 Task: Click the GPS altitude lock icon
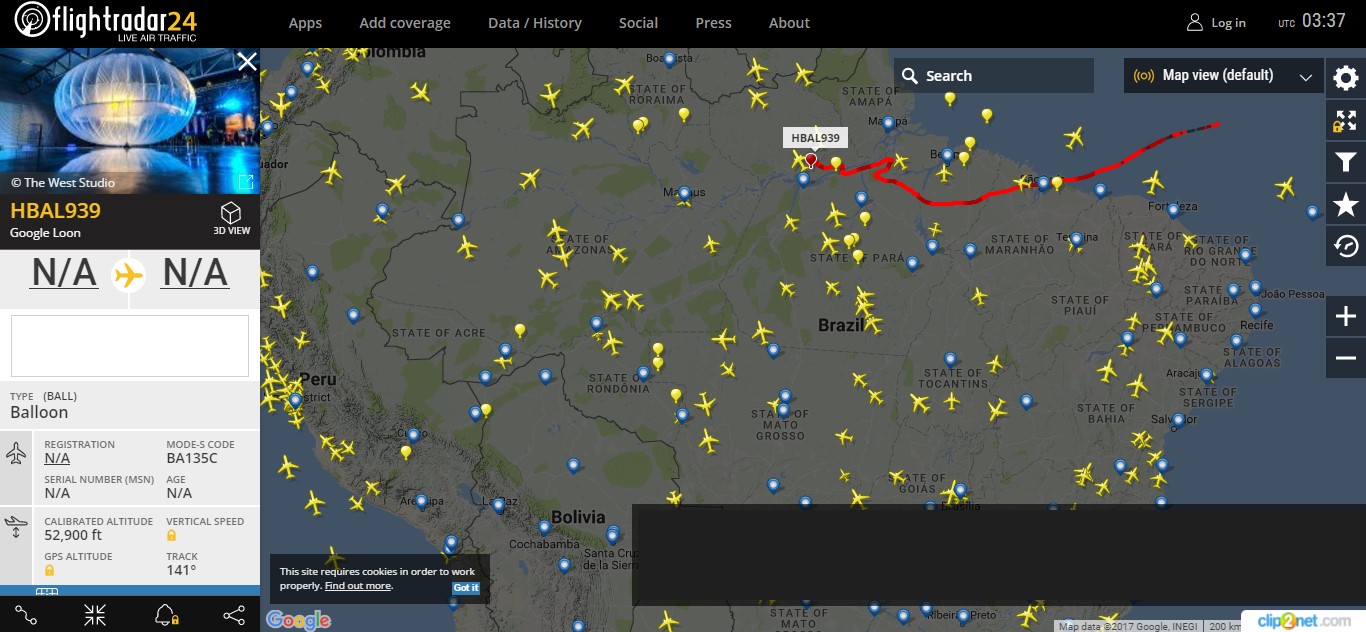49,571
